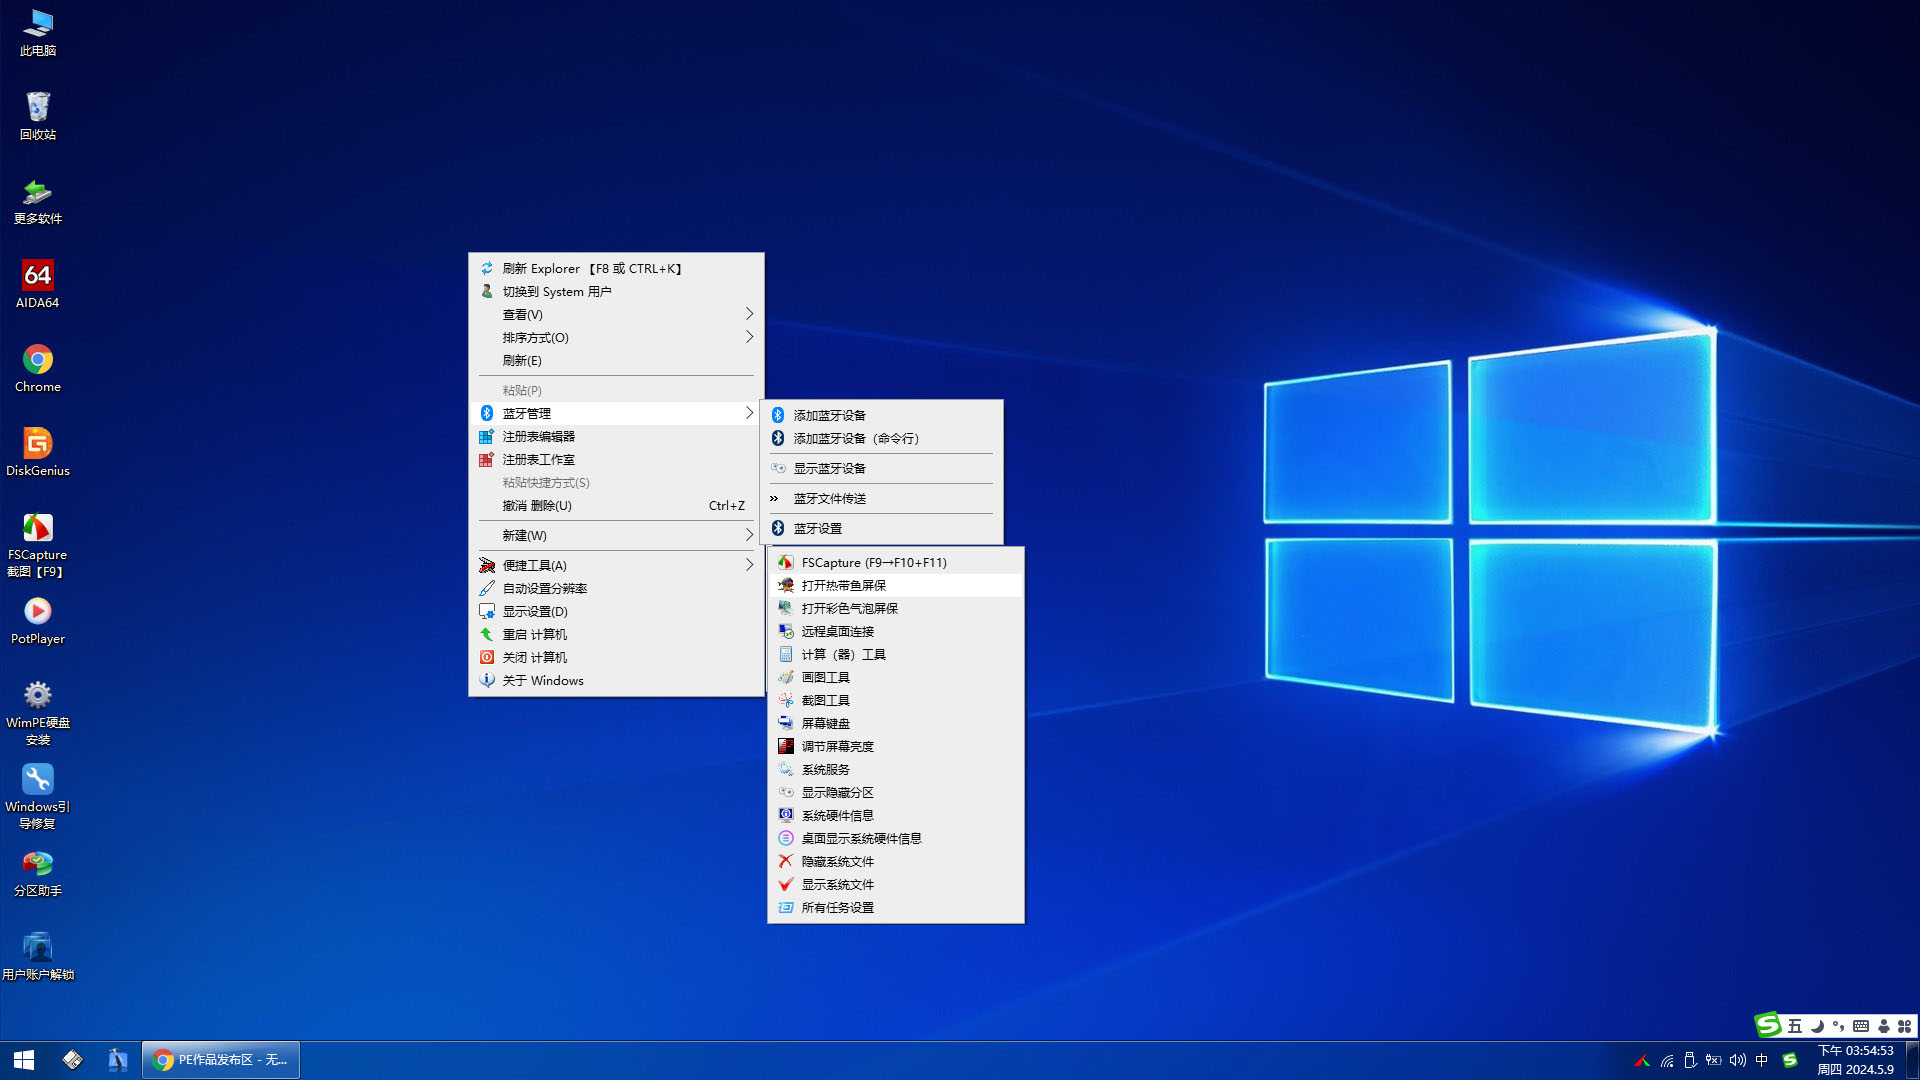
Task: Open 注册表工作室 from the context menu
Action: (616, 459)
